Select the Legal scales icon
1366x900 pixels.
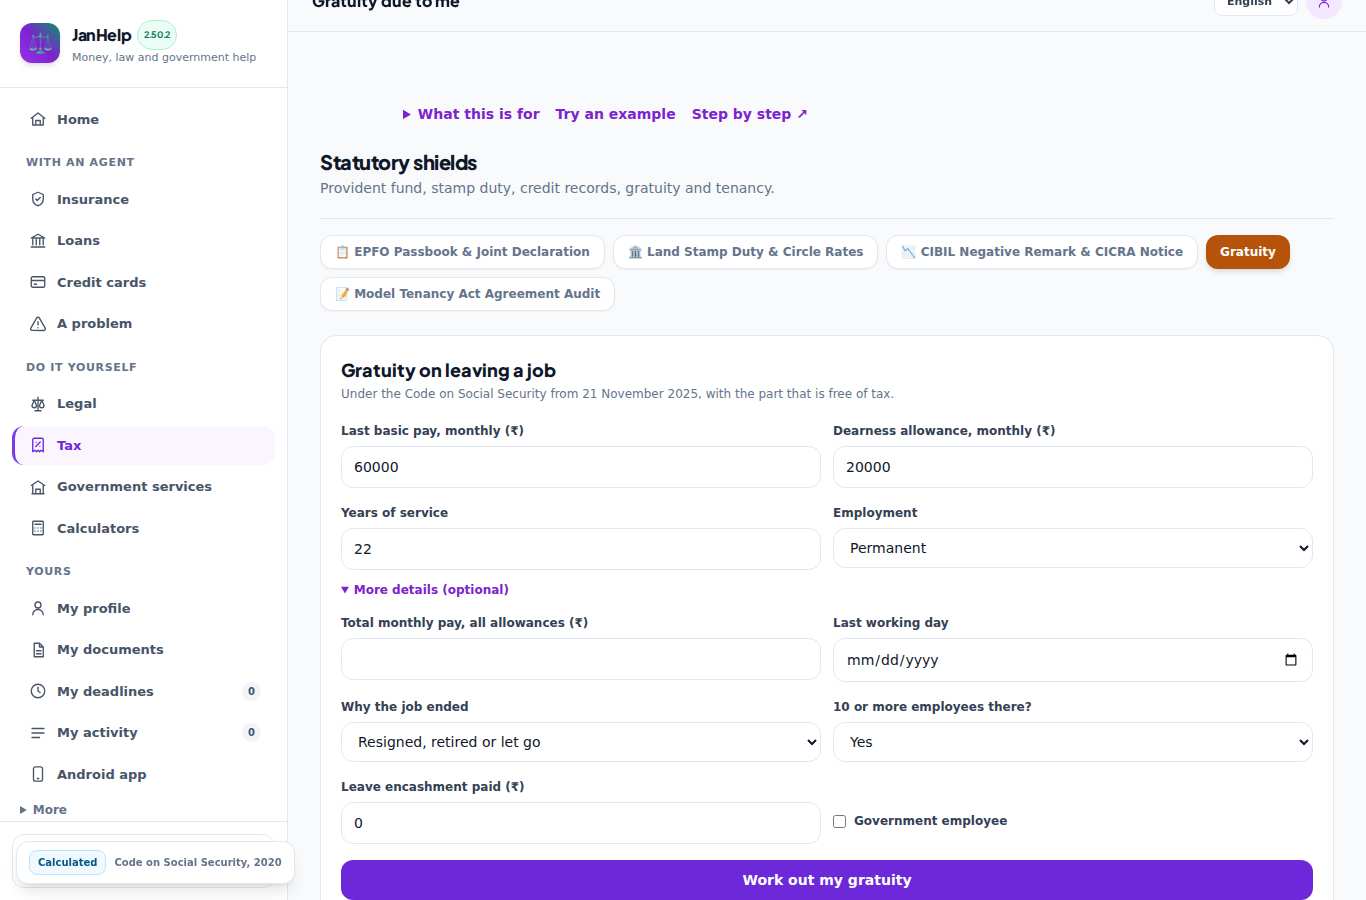(38, 403)
